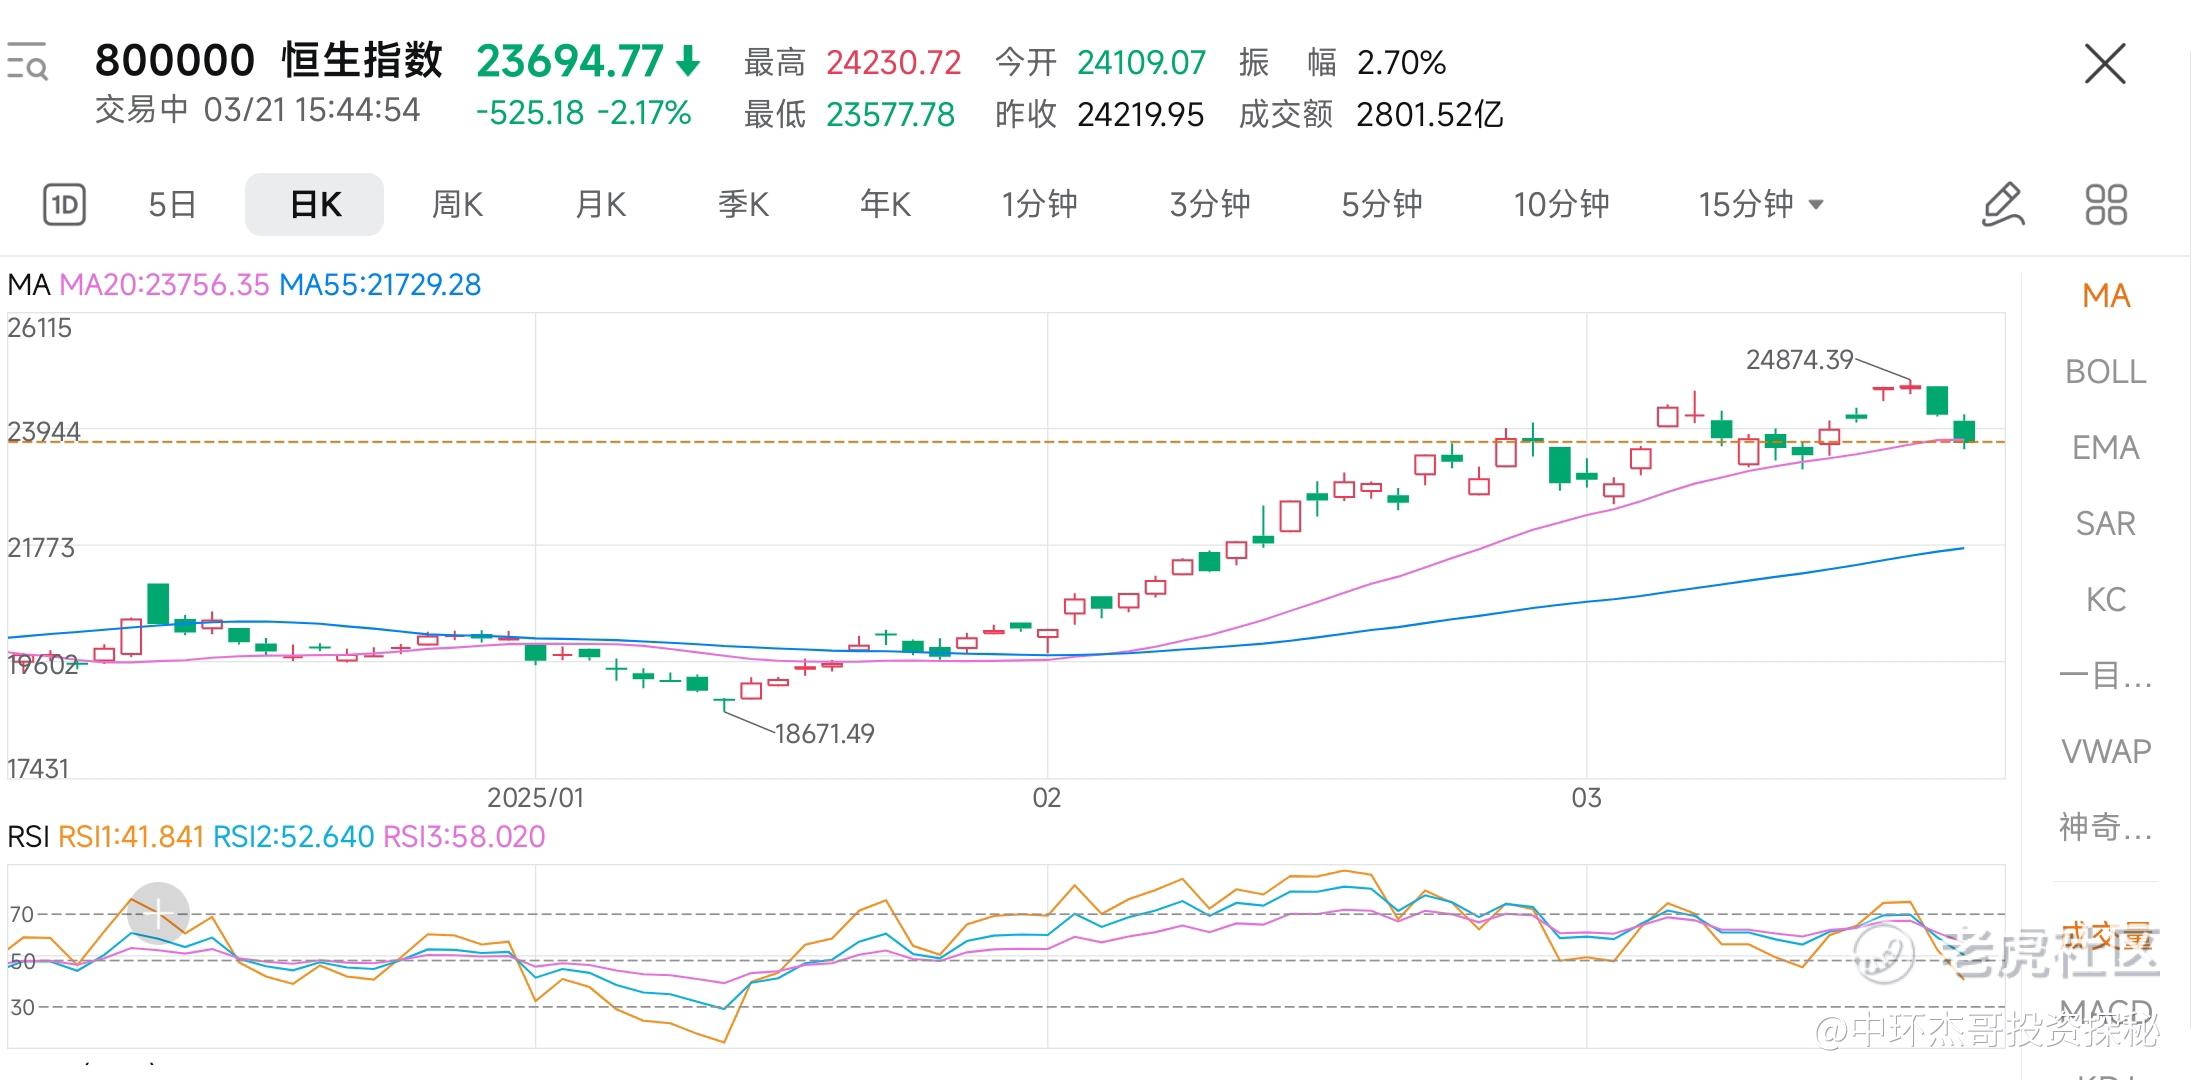Expand the truncated 一目… indicator entry
Viewport: 2204px width, 1080px height.
click(x=2105, y=676)
